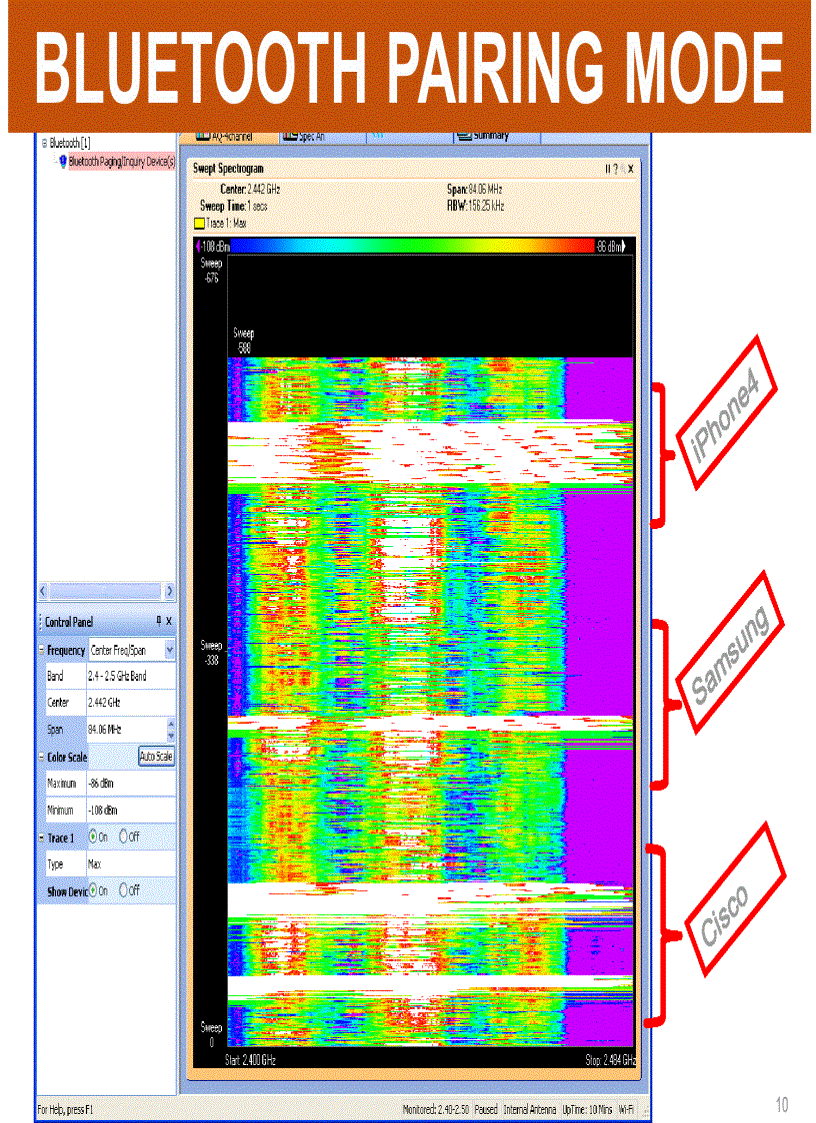Enable Trace 1 On option
Viewport: 816px width, 1123px height.
(x=93, y=836)
